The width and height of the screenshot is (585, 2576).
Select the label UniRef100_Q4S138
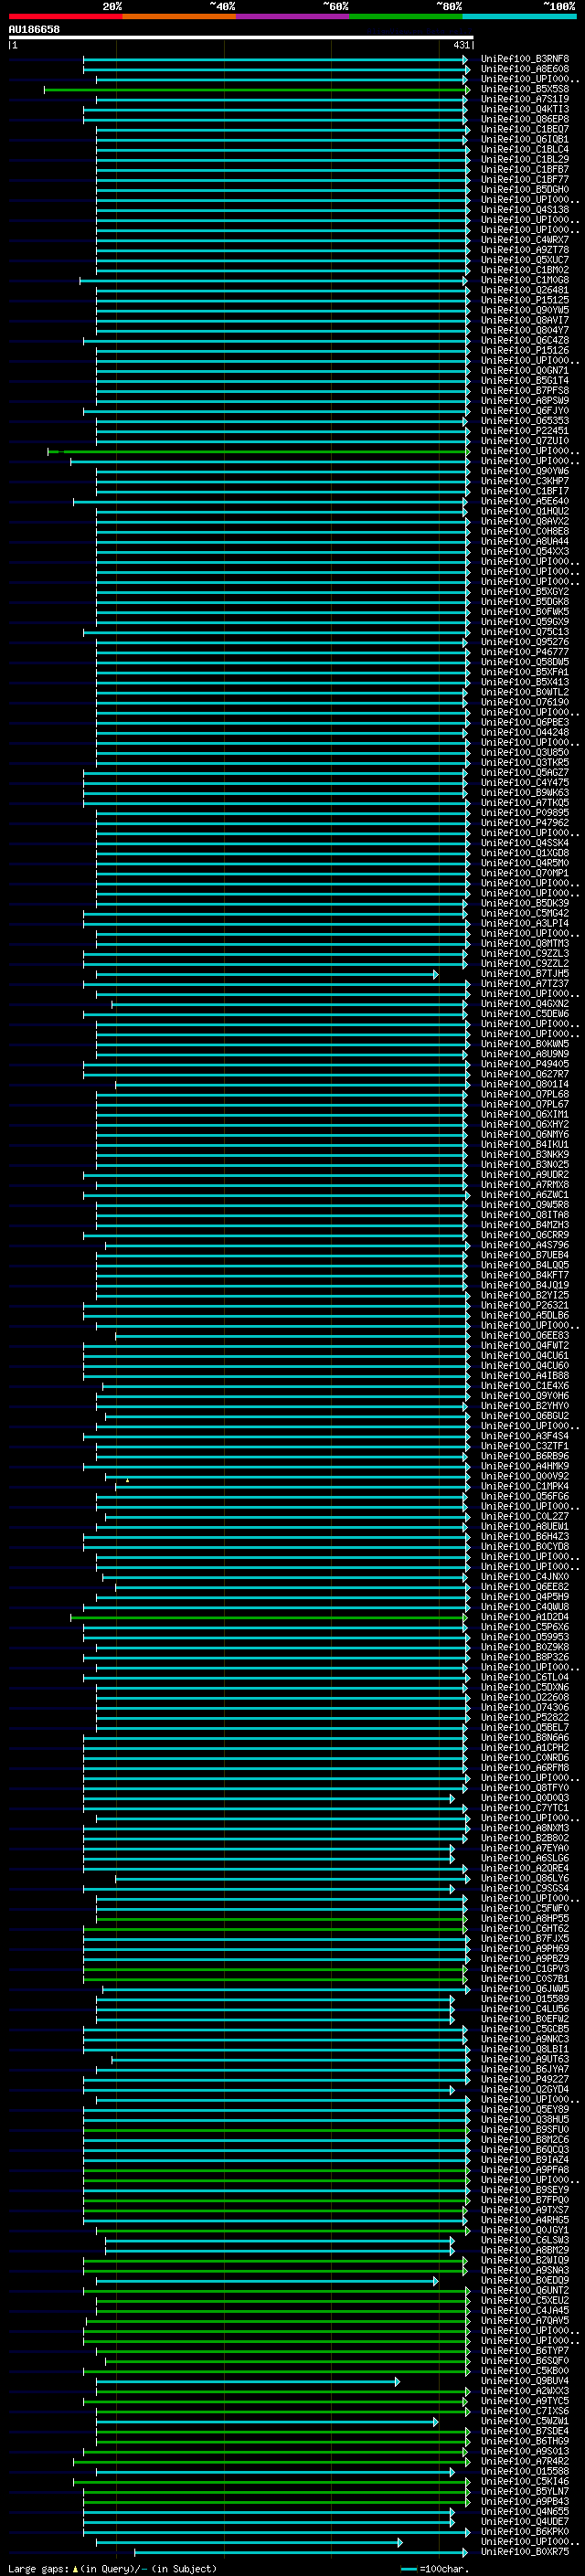point(524,209)
